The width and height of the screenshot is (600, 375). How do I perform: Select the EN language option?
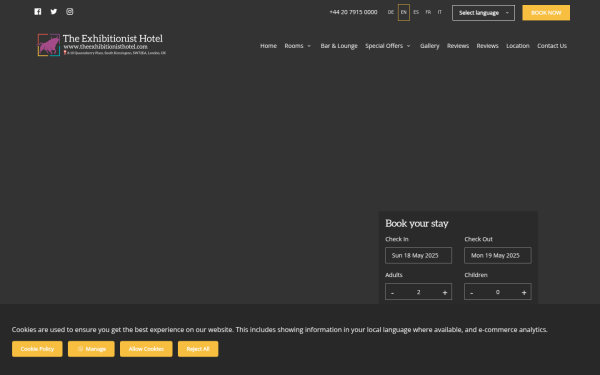pos(404,12)
